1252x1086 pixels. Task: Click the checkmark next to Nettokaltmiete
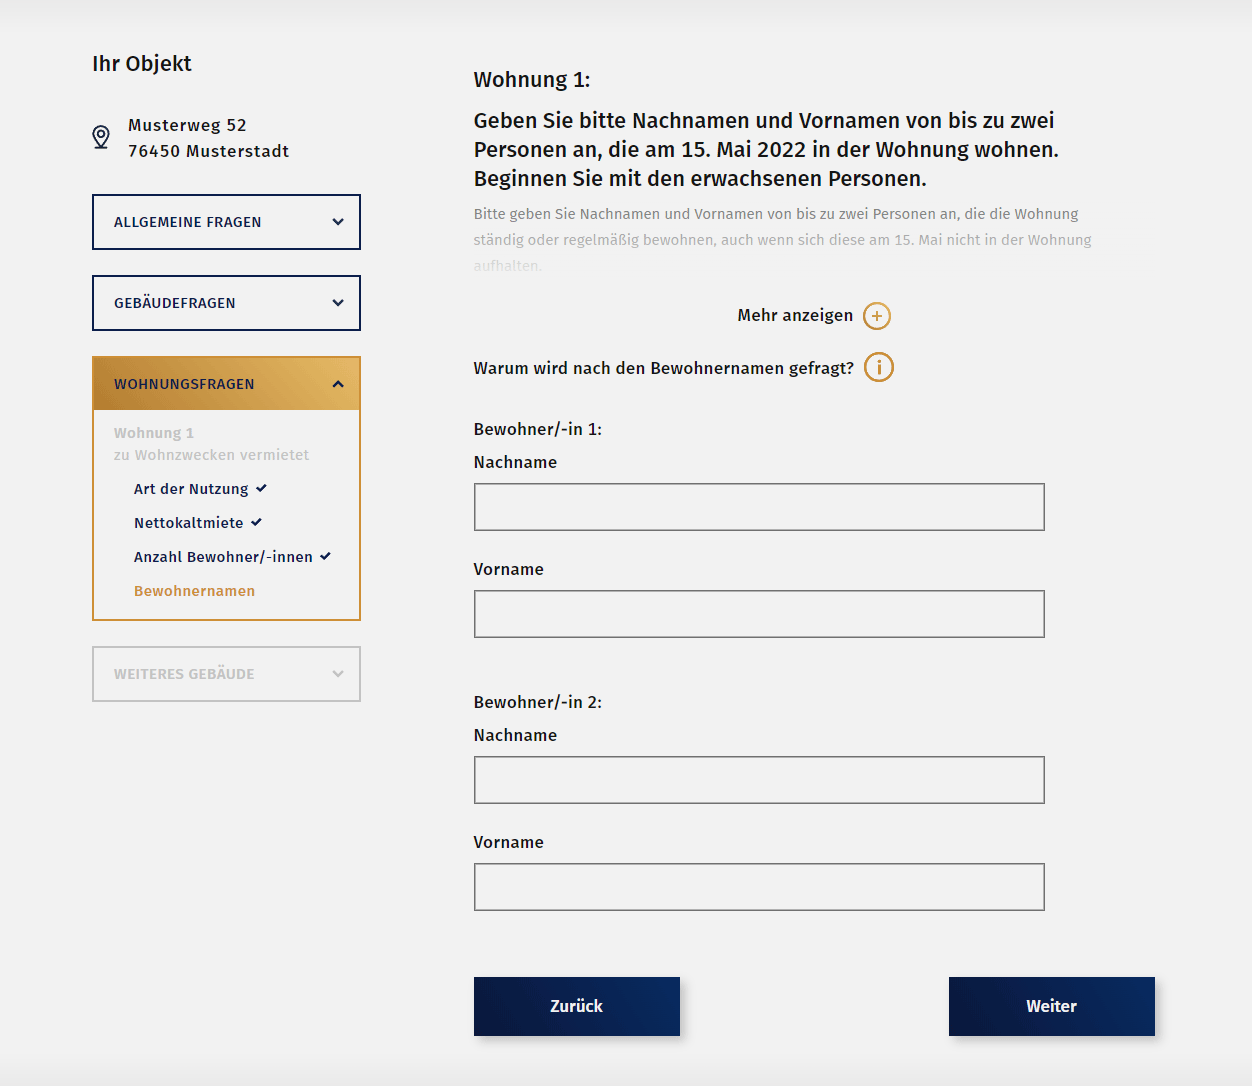coord(257,522)
